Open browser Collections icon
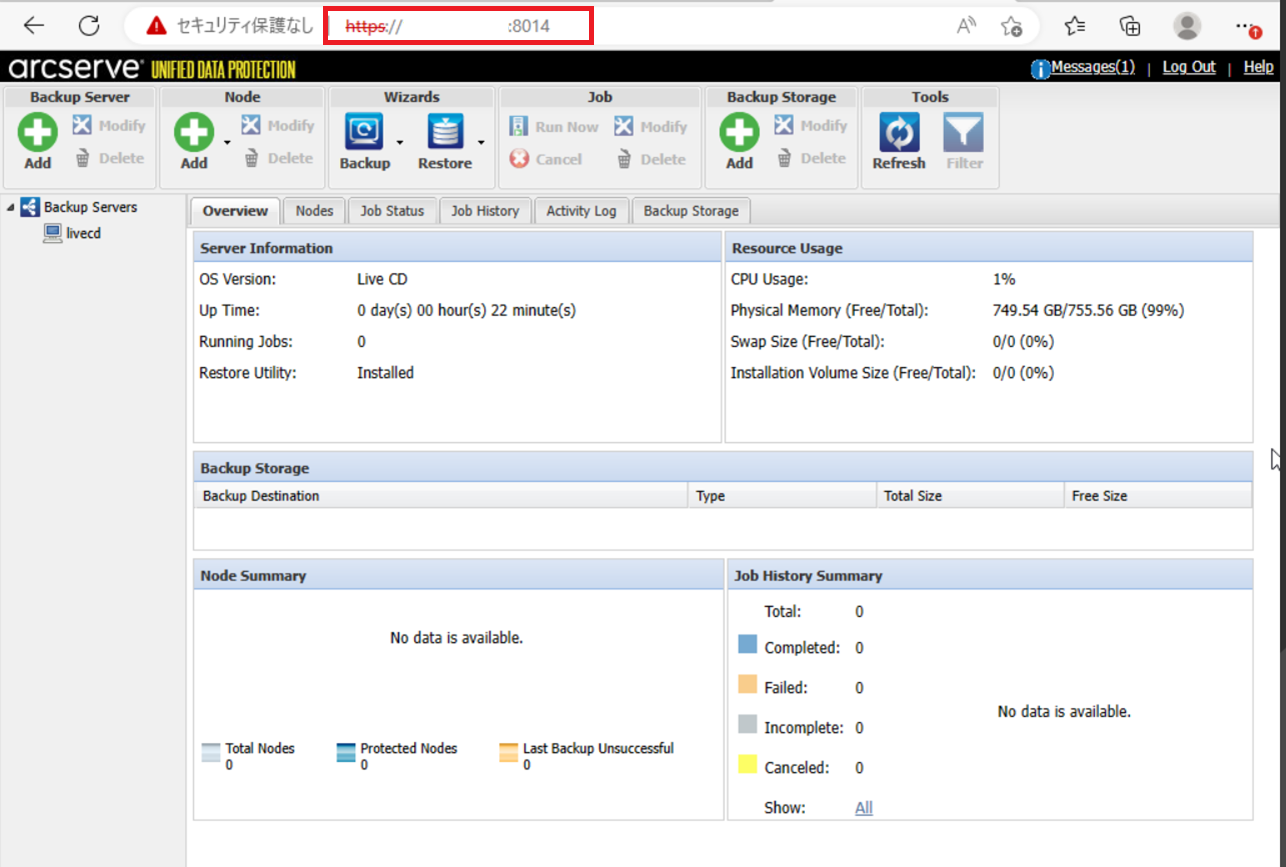This screenshot has width=1286, height=867. (1130, 26)
